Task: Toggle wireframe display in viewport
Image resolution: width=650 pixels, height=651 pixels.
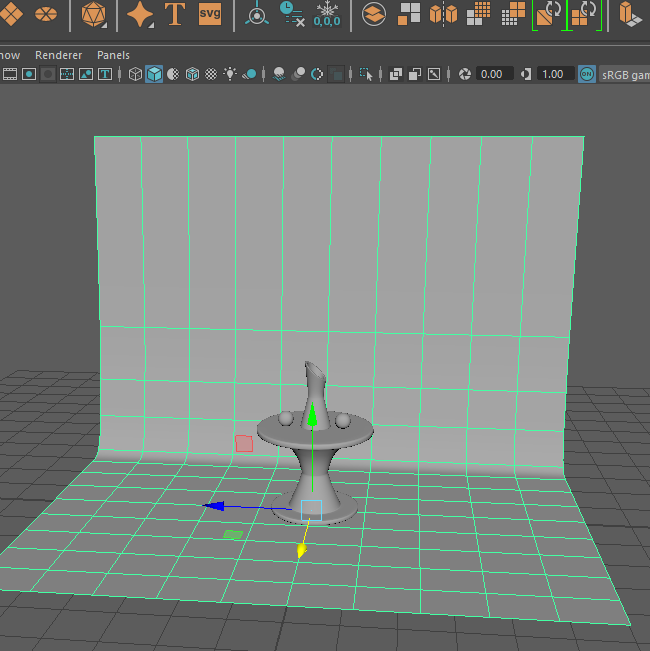Action: pyautogui.click(x=136, y=74)
